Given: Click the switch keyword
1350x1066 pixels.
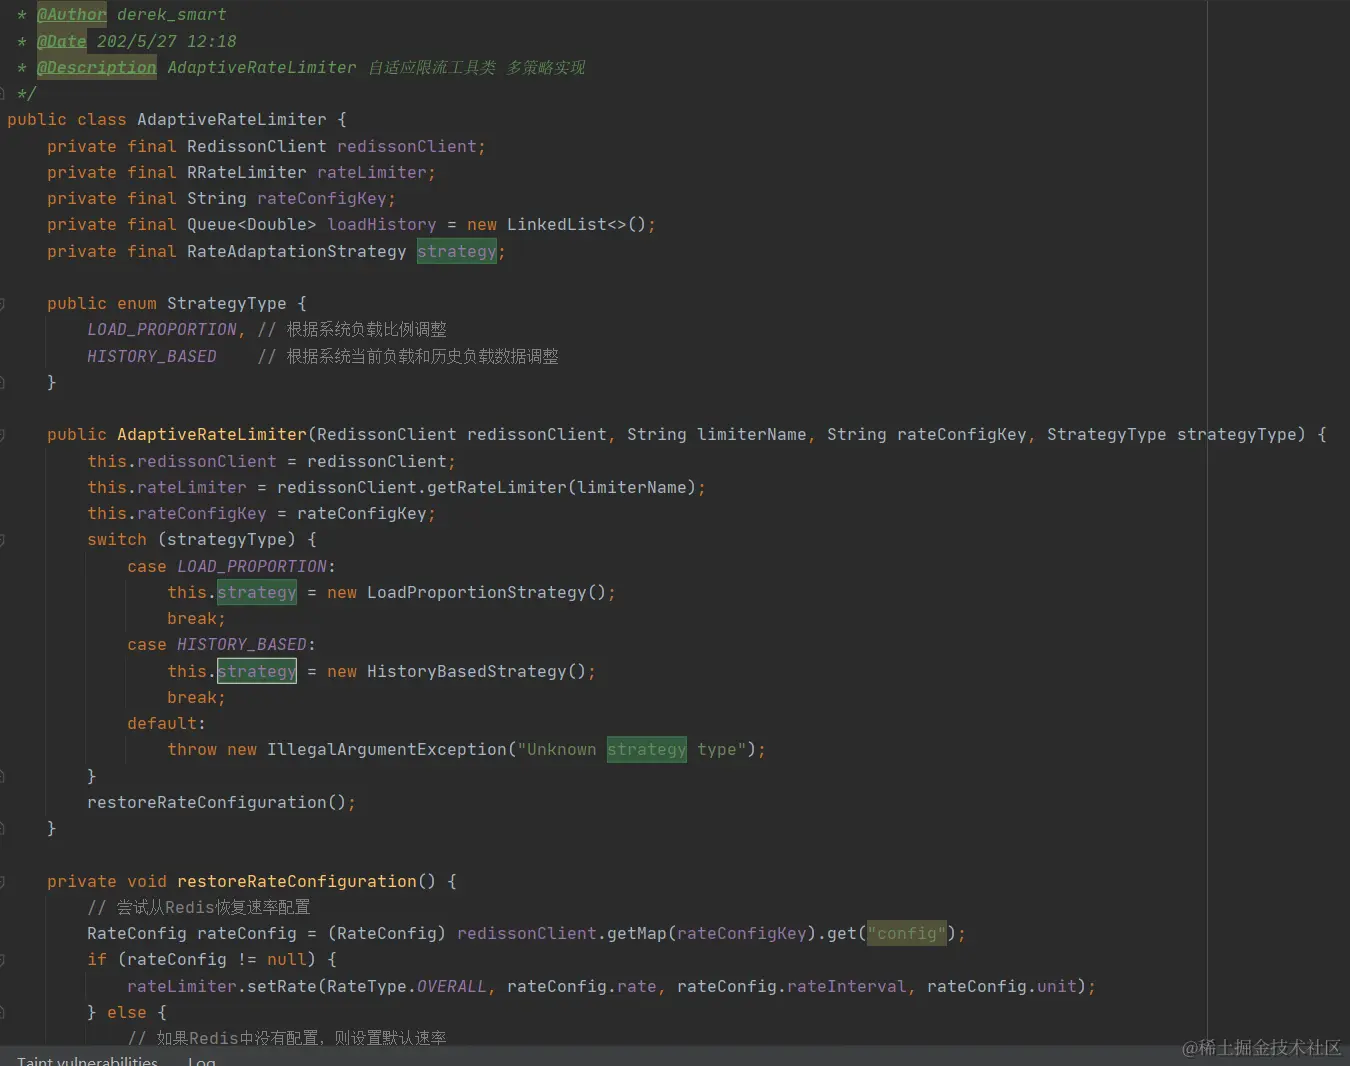Looking at the screenshot, I should [x=117, y=540].
